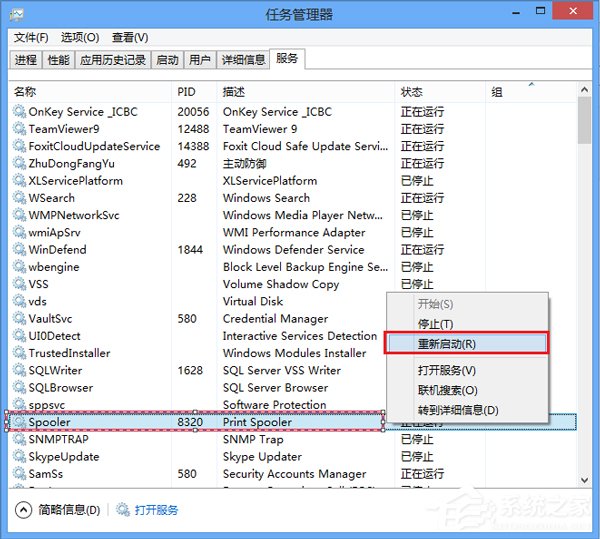
Task: Click the Security Accounts Manager description
Action: [294, 474]
